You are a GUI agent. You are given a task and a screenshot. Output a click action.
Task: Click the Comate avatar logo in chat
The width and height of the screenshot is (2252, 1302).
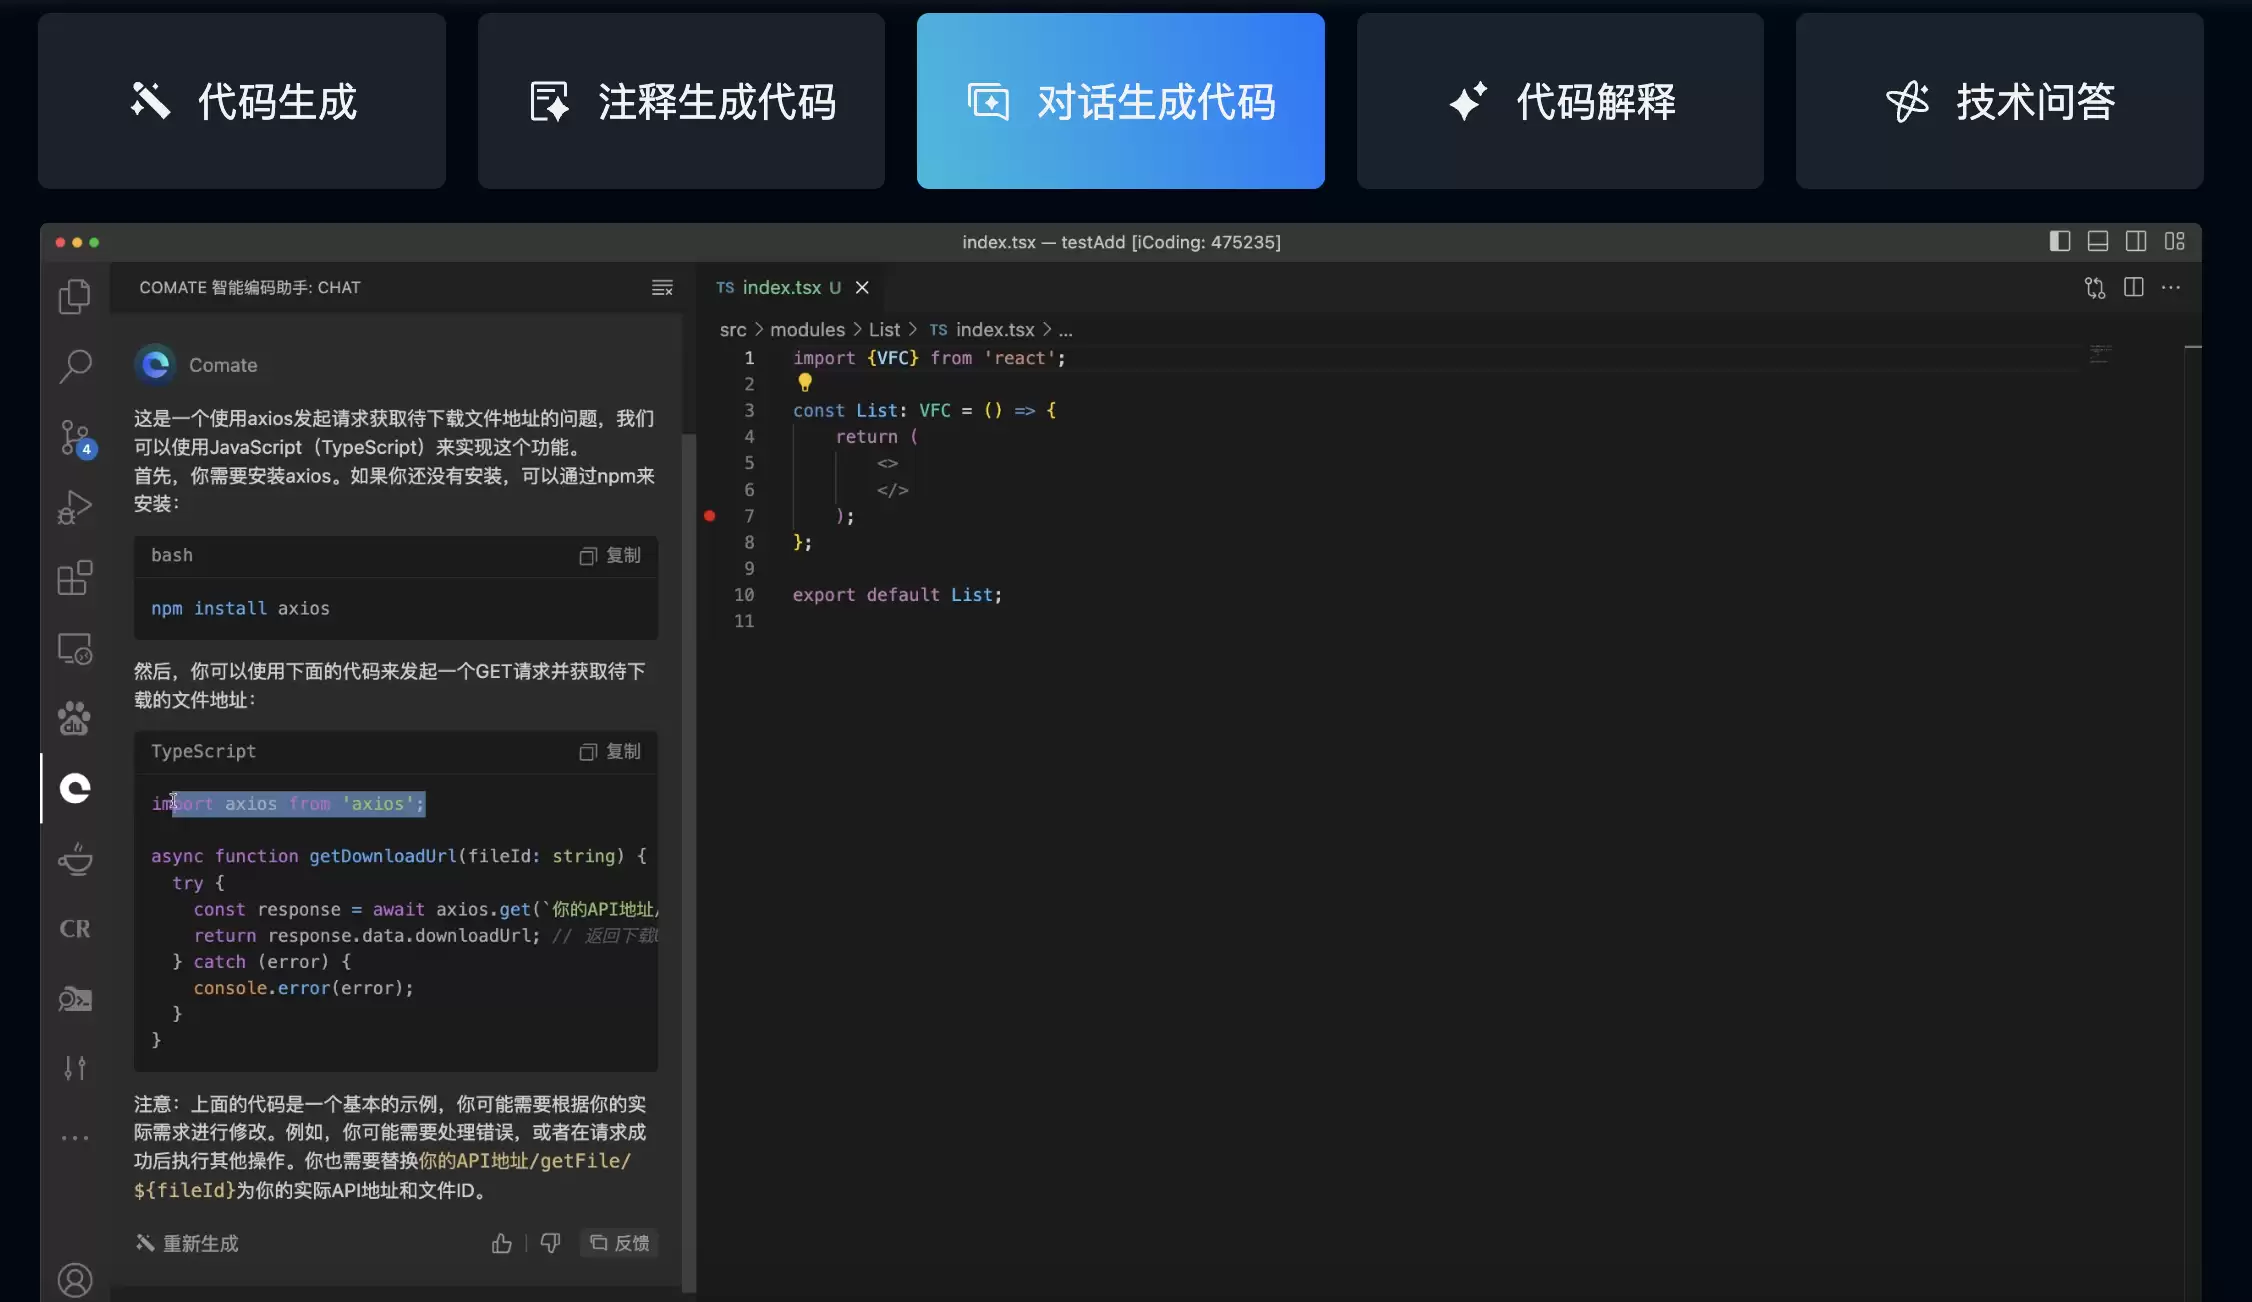[x=155, y=365]
